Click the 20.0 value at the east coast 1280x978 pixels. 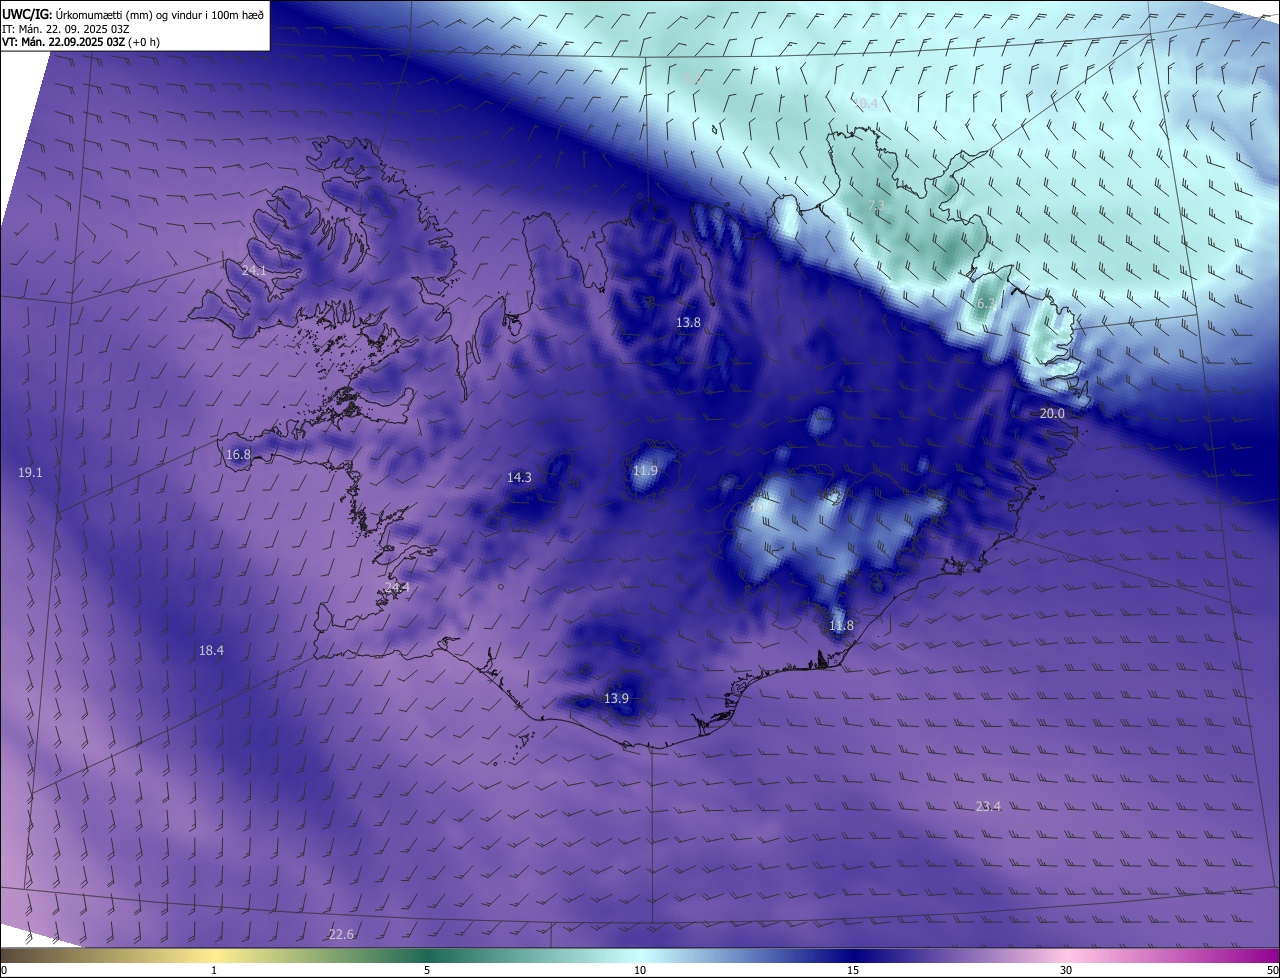[1052, 413]
